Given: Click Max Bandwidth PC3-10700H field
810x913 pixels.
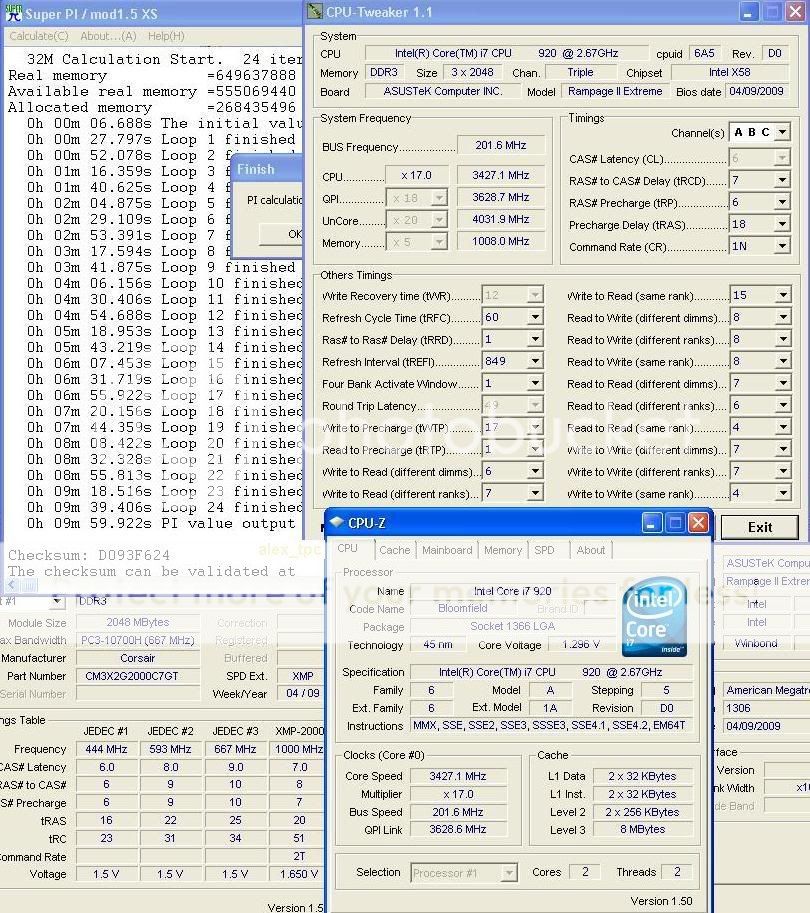Looking at the screenshot, I should point(138,640).
